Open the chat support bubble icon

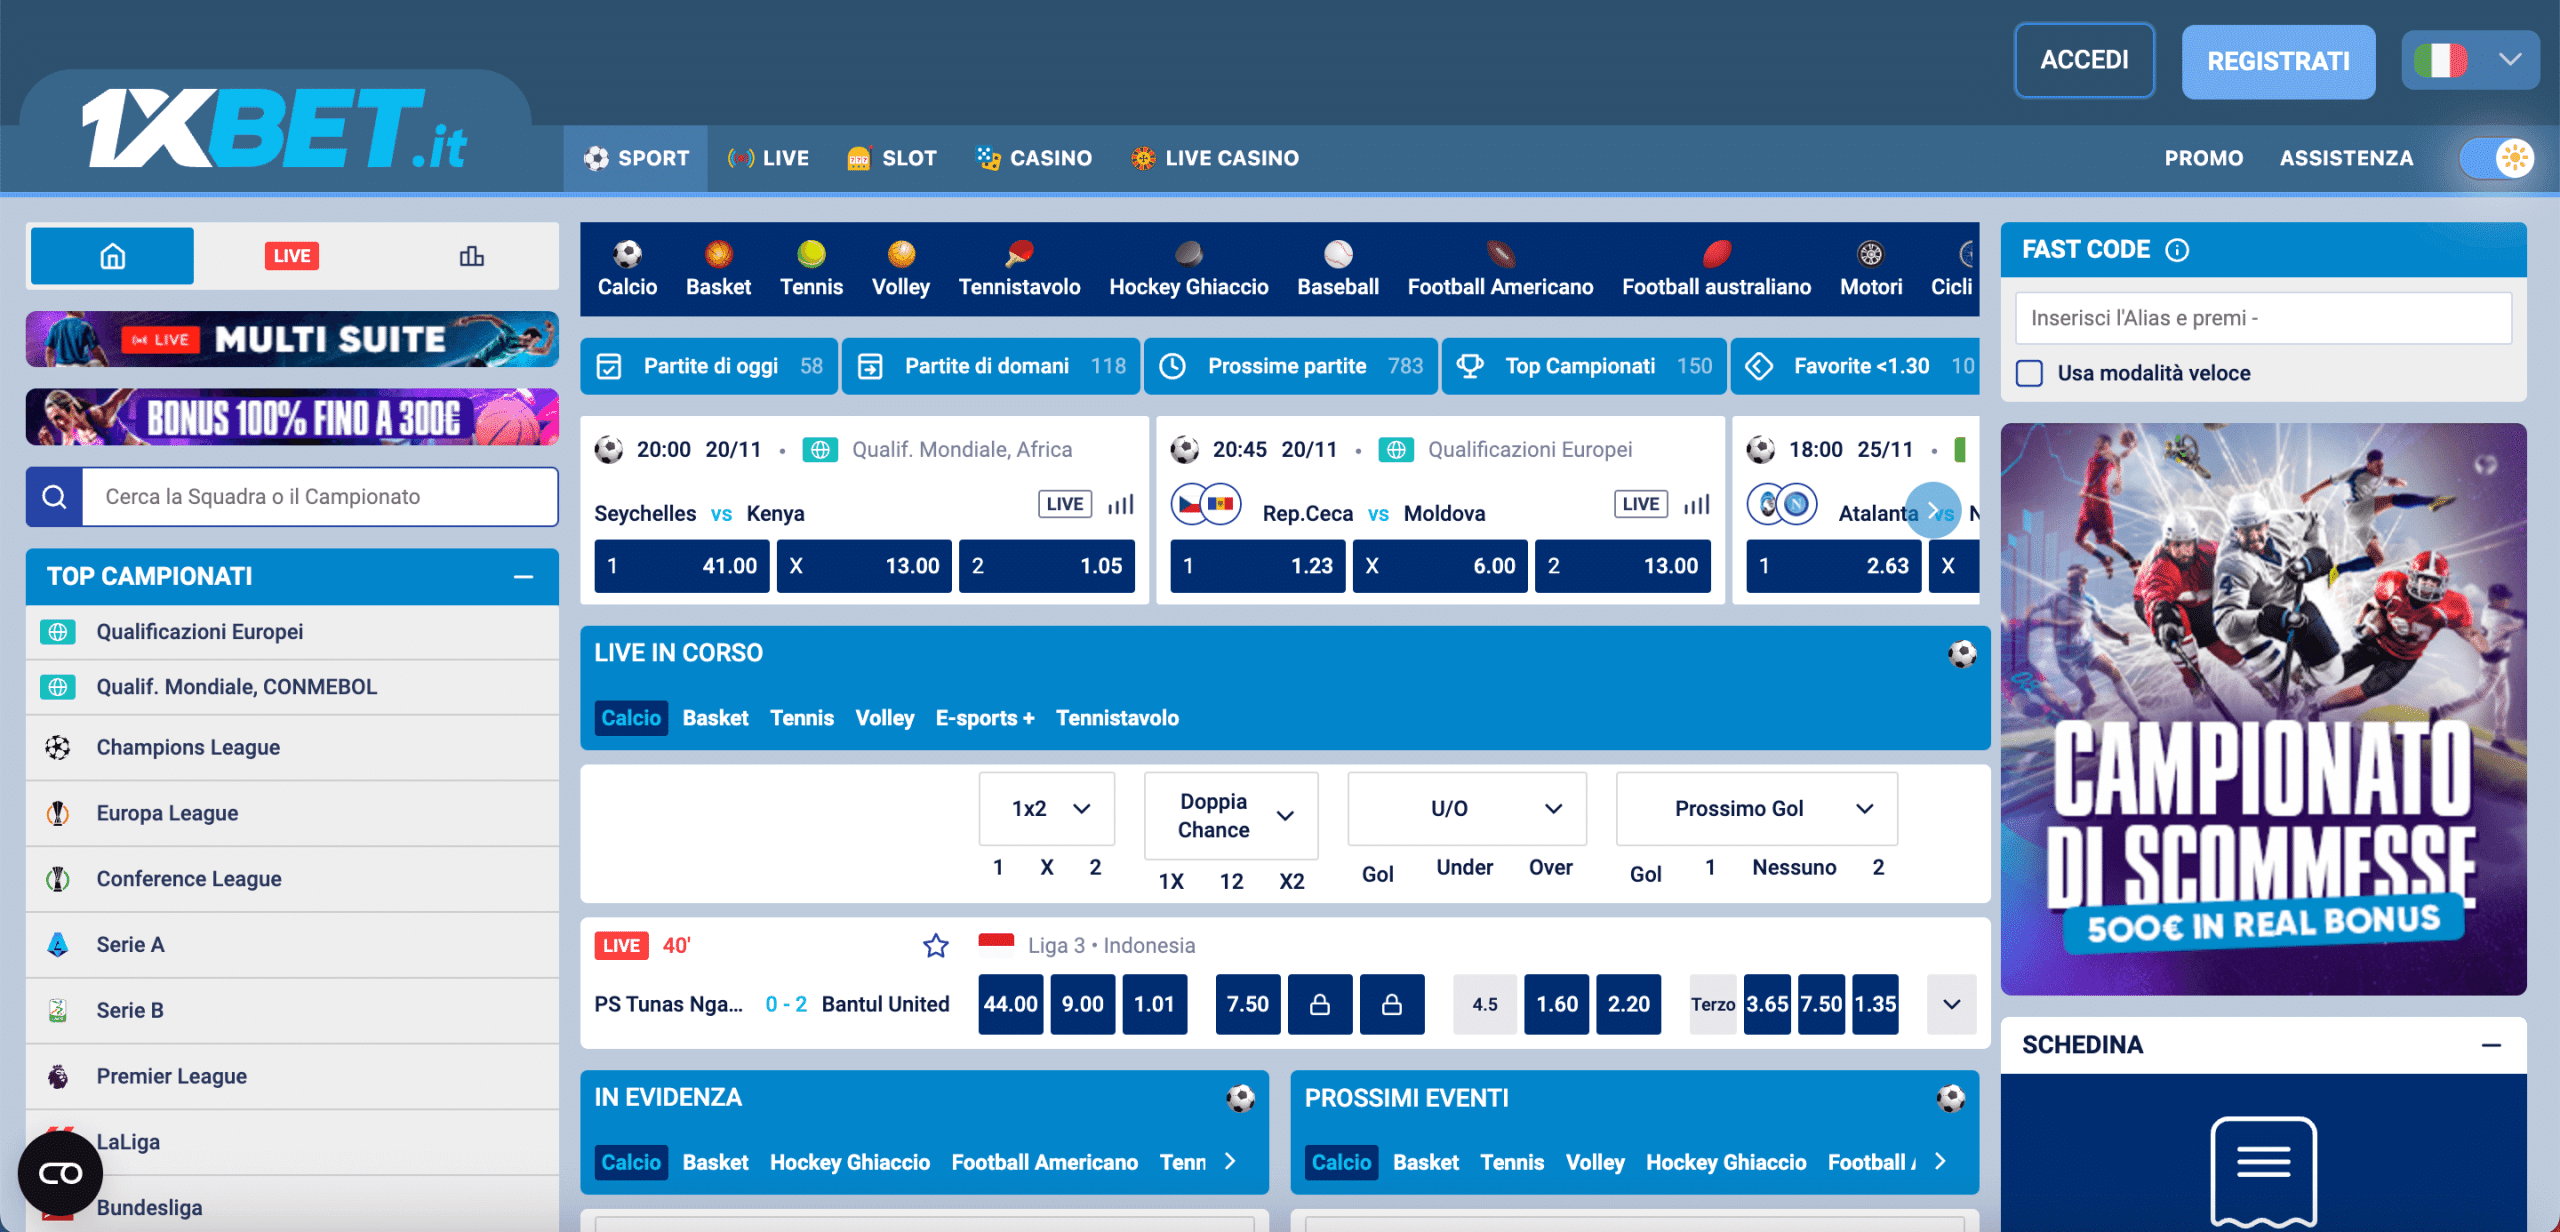60,1173
